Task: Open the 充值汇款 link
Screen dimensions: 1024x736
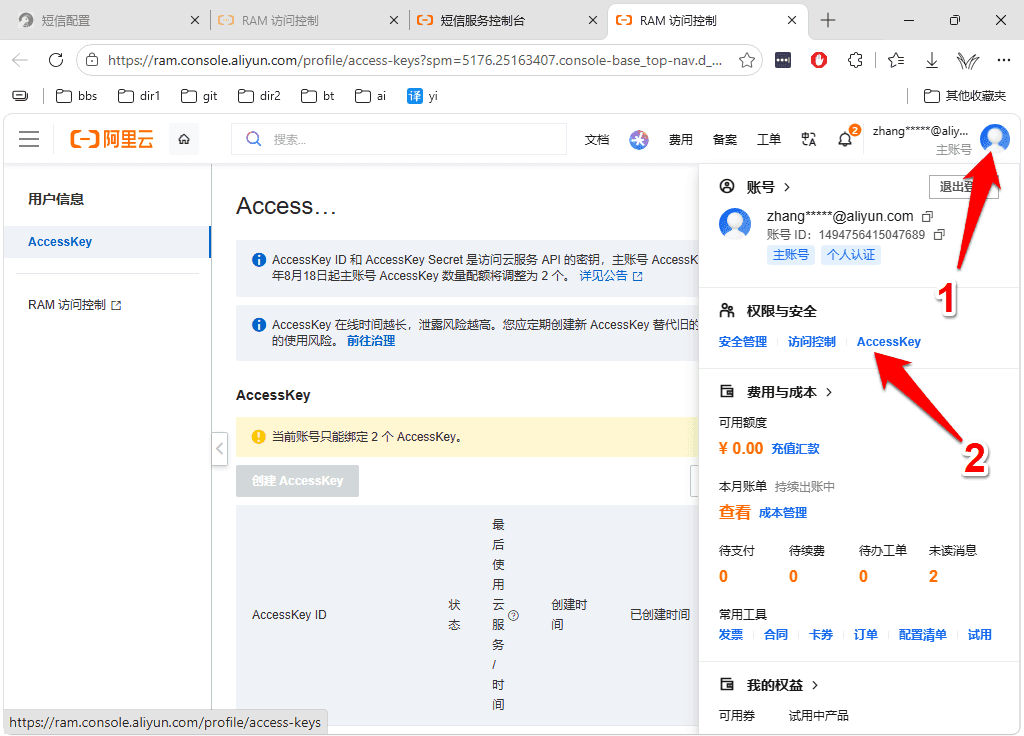Action: tap(795, 449)
